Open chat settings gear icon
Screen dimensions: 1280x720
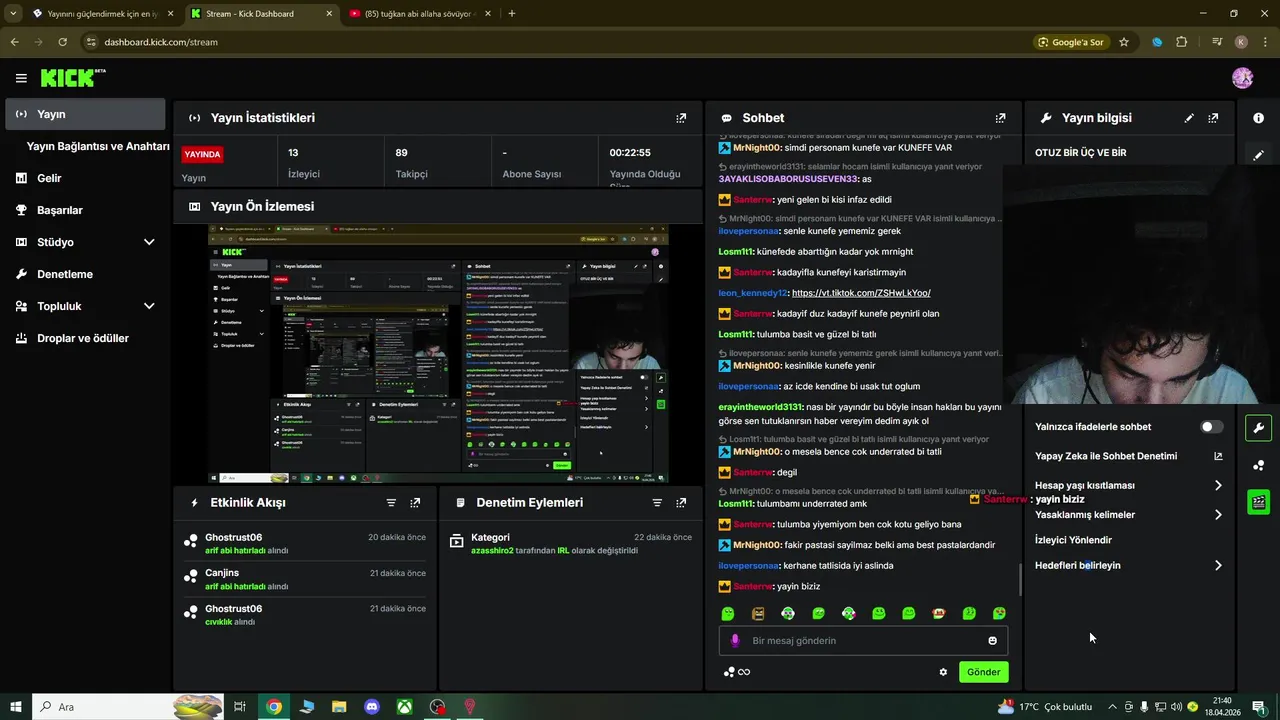[943, 672]
